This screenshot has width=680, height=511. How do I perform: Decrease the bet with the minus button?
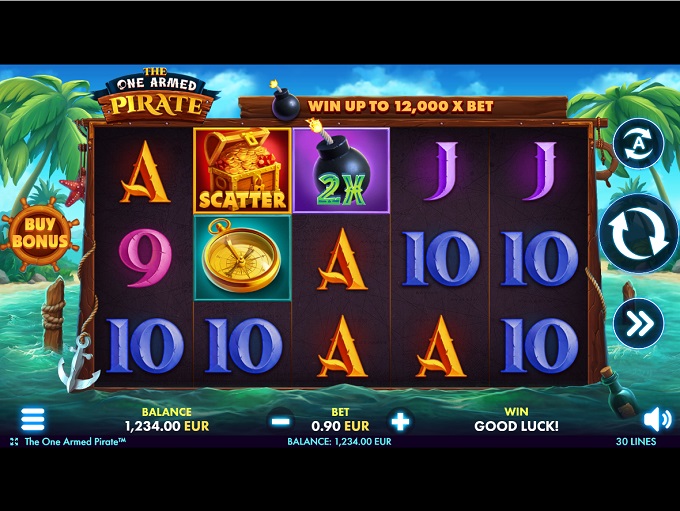point(281,421)
